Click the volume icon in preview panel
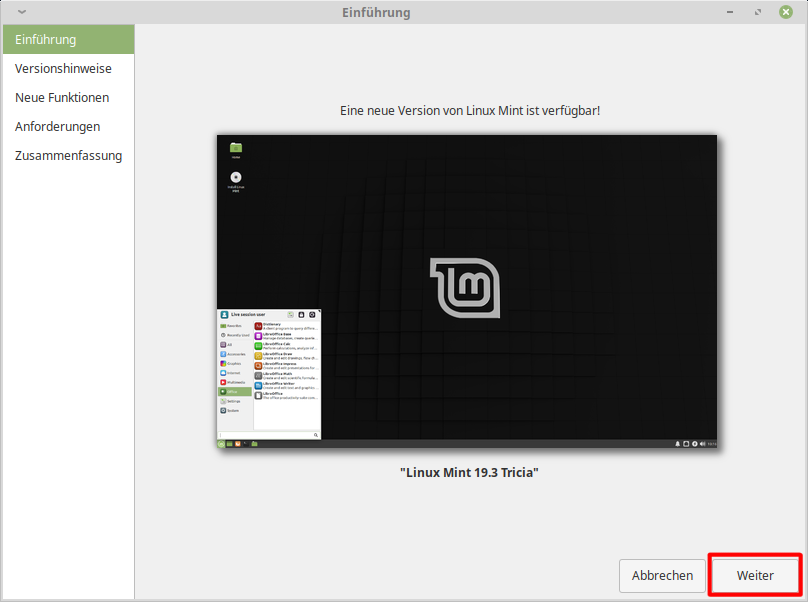This screenshot has height=602, width=808. (703, 443)
